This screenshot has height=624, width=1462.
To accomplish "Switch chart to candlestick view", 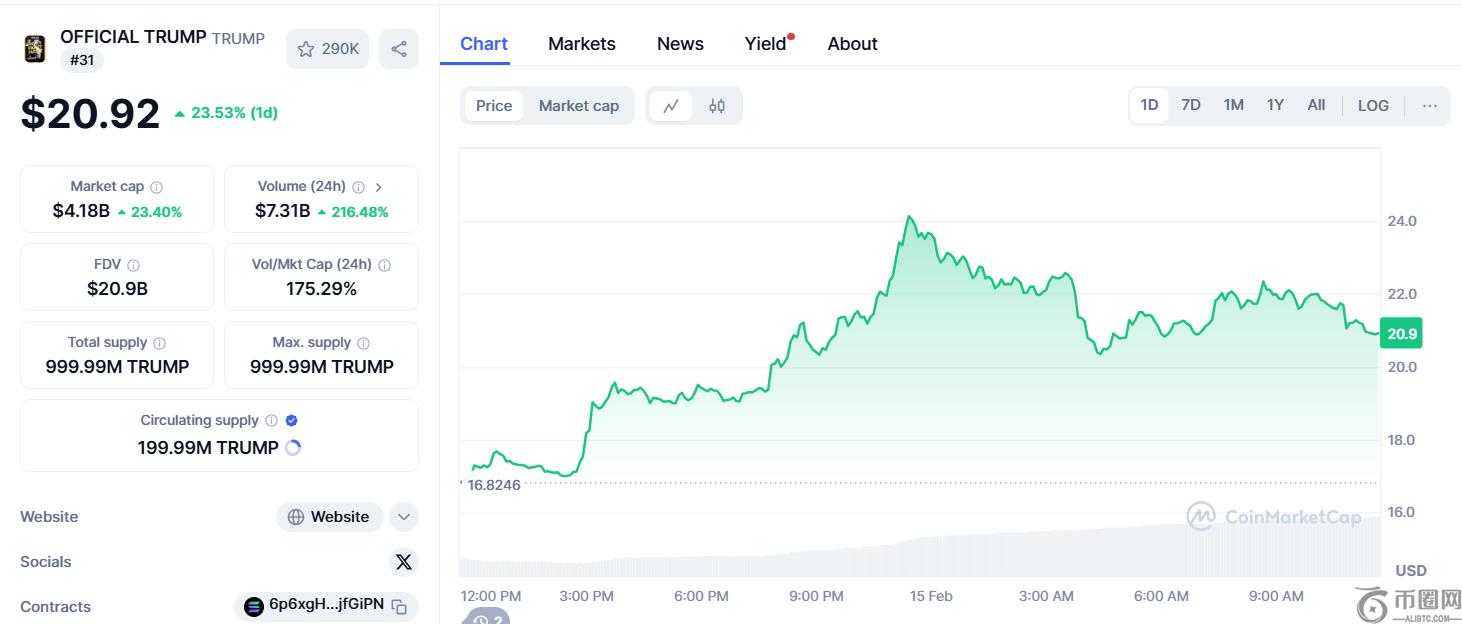I will [717, 106].
